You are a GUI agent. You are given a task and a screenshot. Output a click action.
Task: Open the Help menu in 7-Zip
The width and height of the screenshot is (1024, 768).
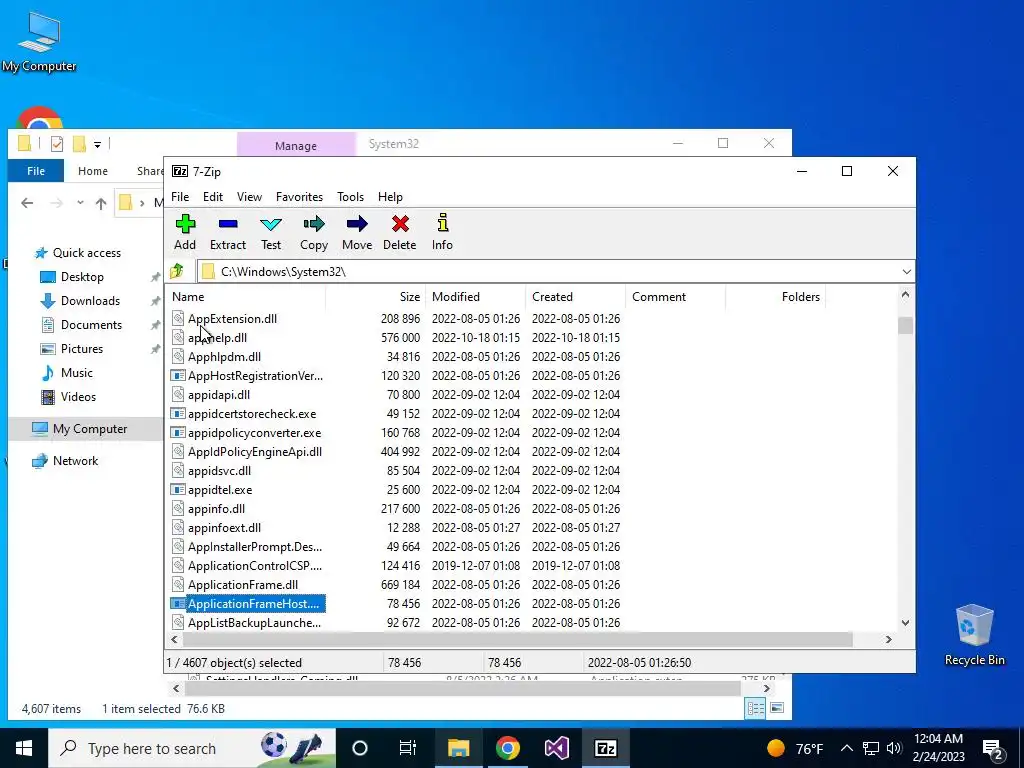click(390, 197)
